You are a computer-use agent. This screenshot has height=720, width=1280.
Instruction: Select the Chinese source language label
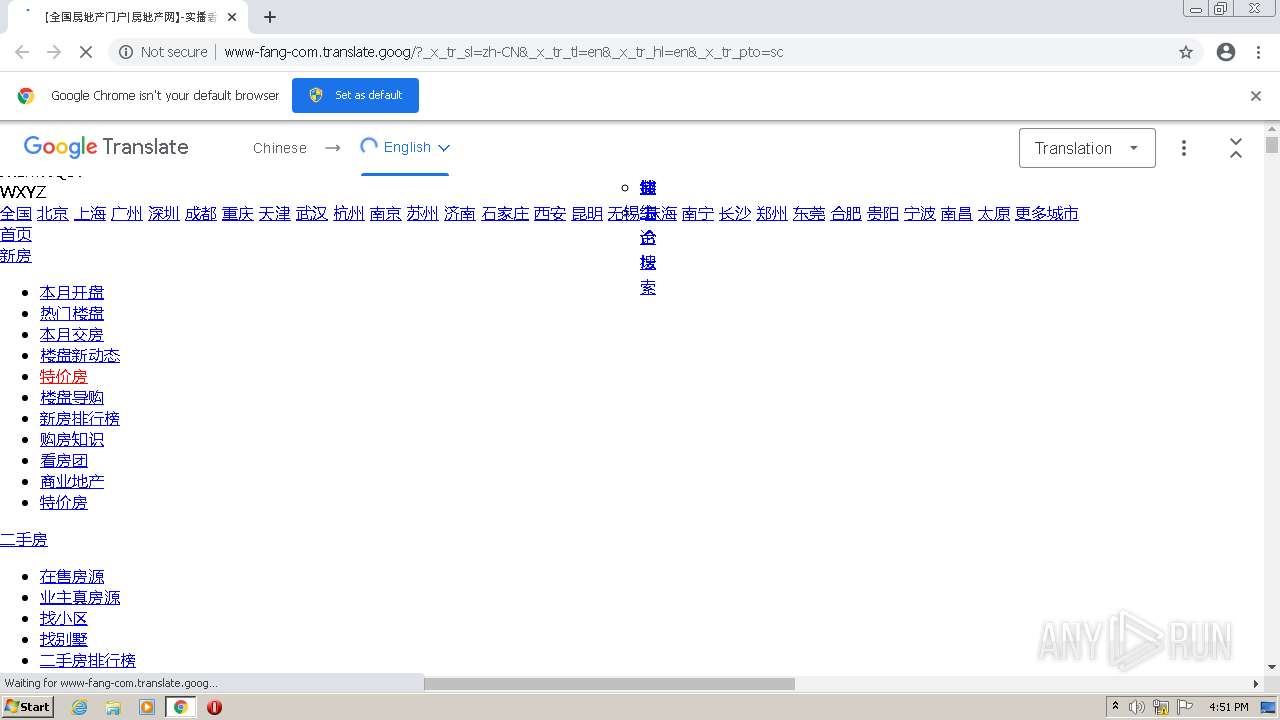tap(280, 148)
